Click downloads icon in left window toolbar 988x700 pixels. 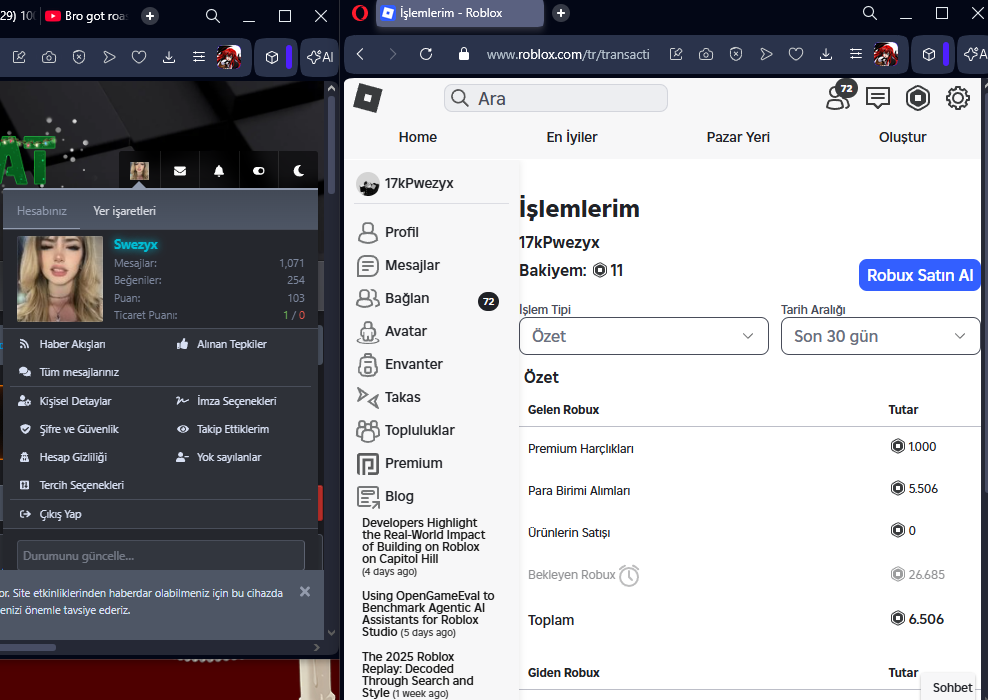pos(169,57)
